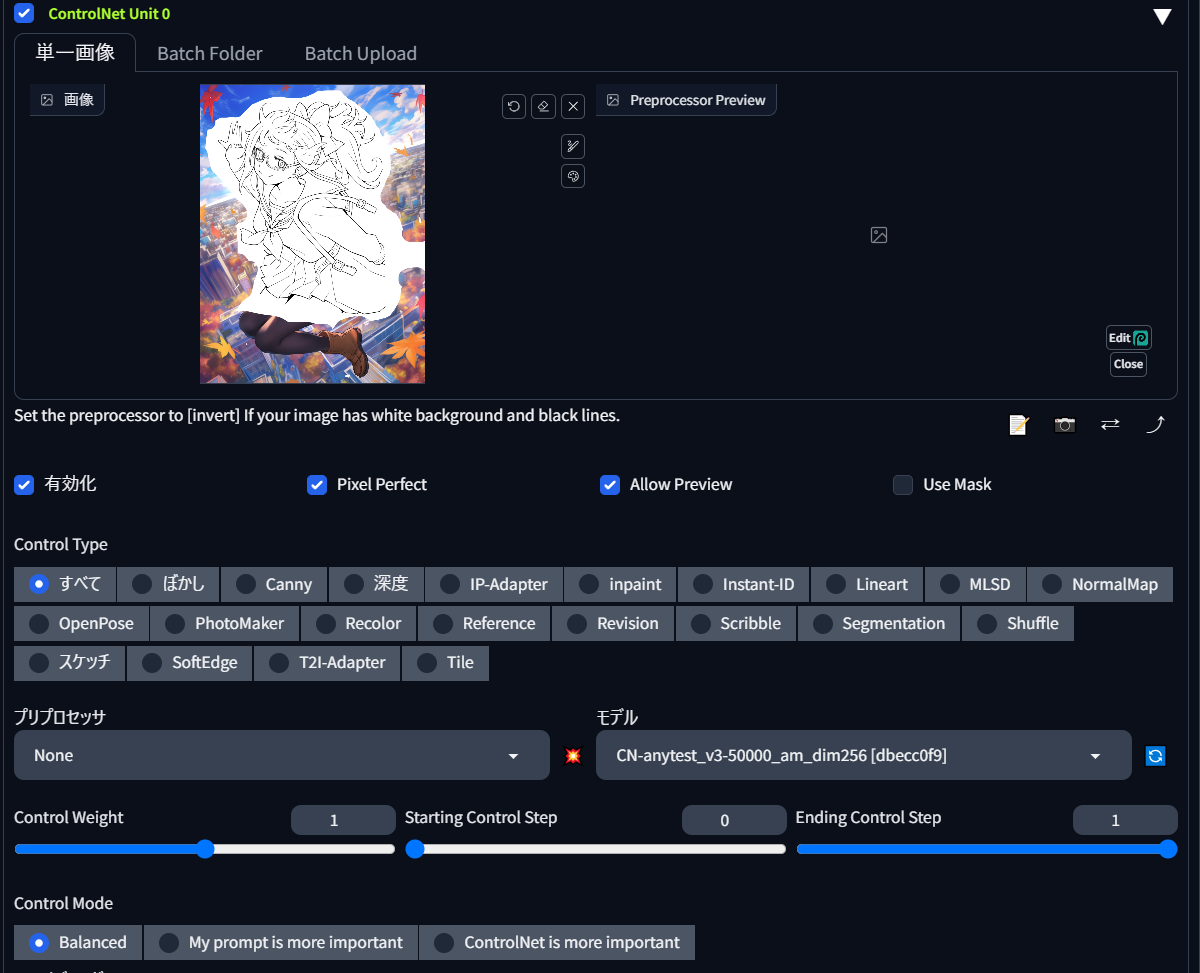Screen dimensions: 1200x973
Task: Click the image placeholder in Preprocessor Preview
Action: click(x=879, y=235)
